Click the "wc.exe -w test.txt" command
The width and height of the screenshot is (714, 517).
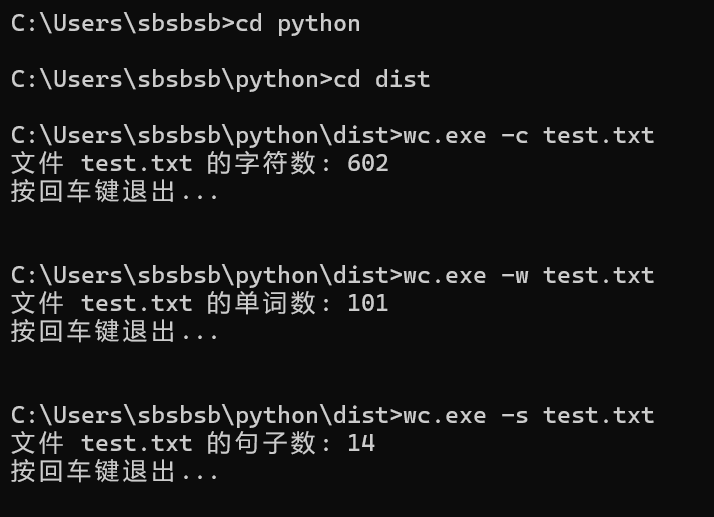point(528,275)
